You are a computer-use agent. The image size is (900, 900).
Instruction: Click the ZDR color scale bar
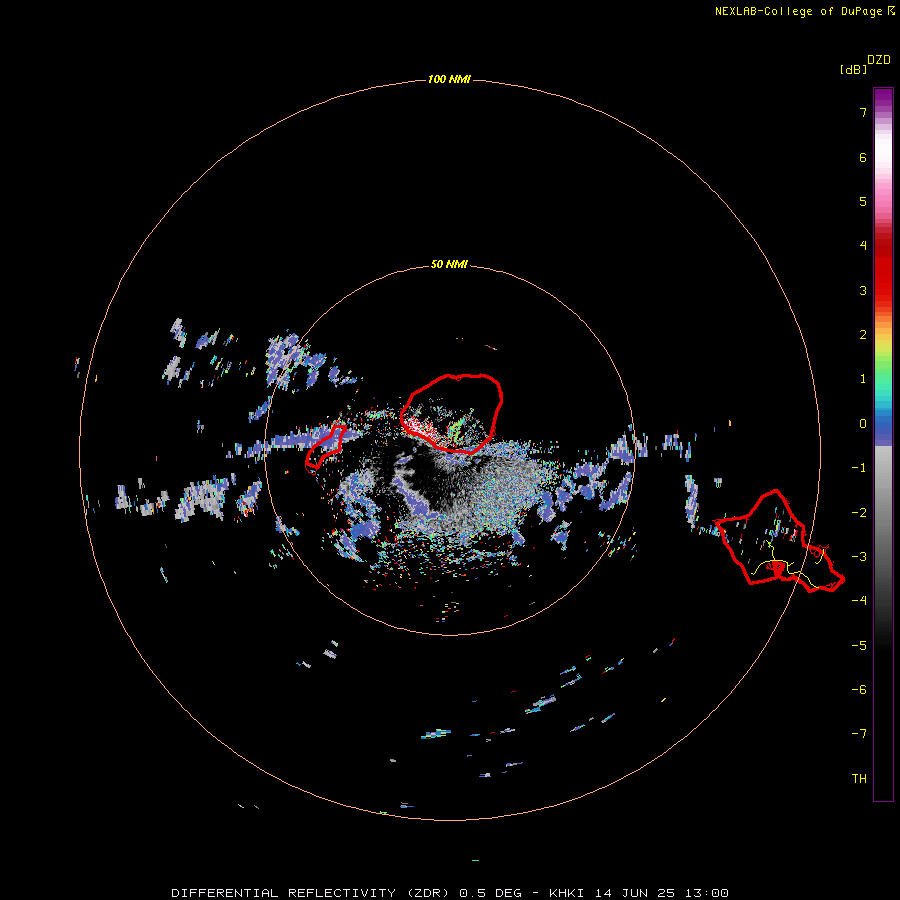coord(883,444)
